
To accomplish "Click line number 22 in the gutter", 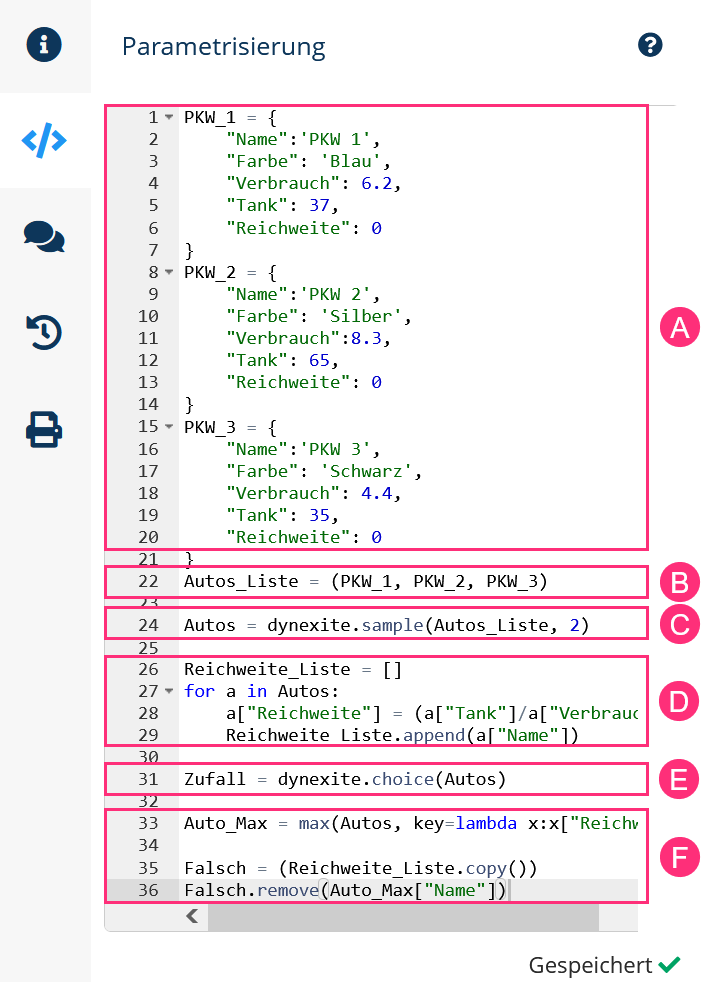I will (x=148, y=581).
